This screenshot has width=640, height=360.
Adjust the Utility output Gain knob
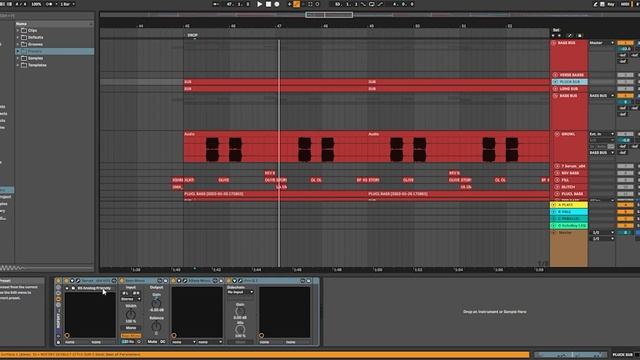point(156,303)
